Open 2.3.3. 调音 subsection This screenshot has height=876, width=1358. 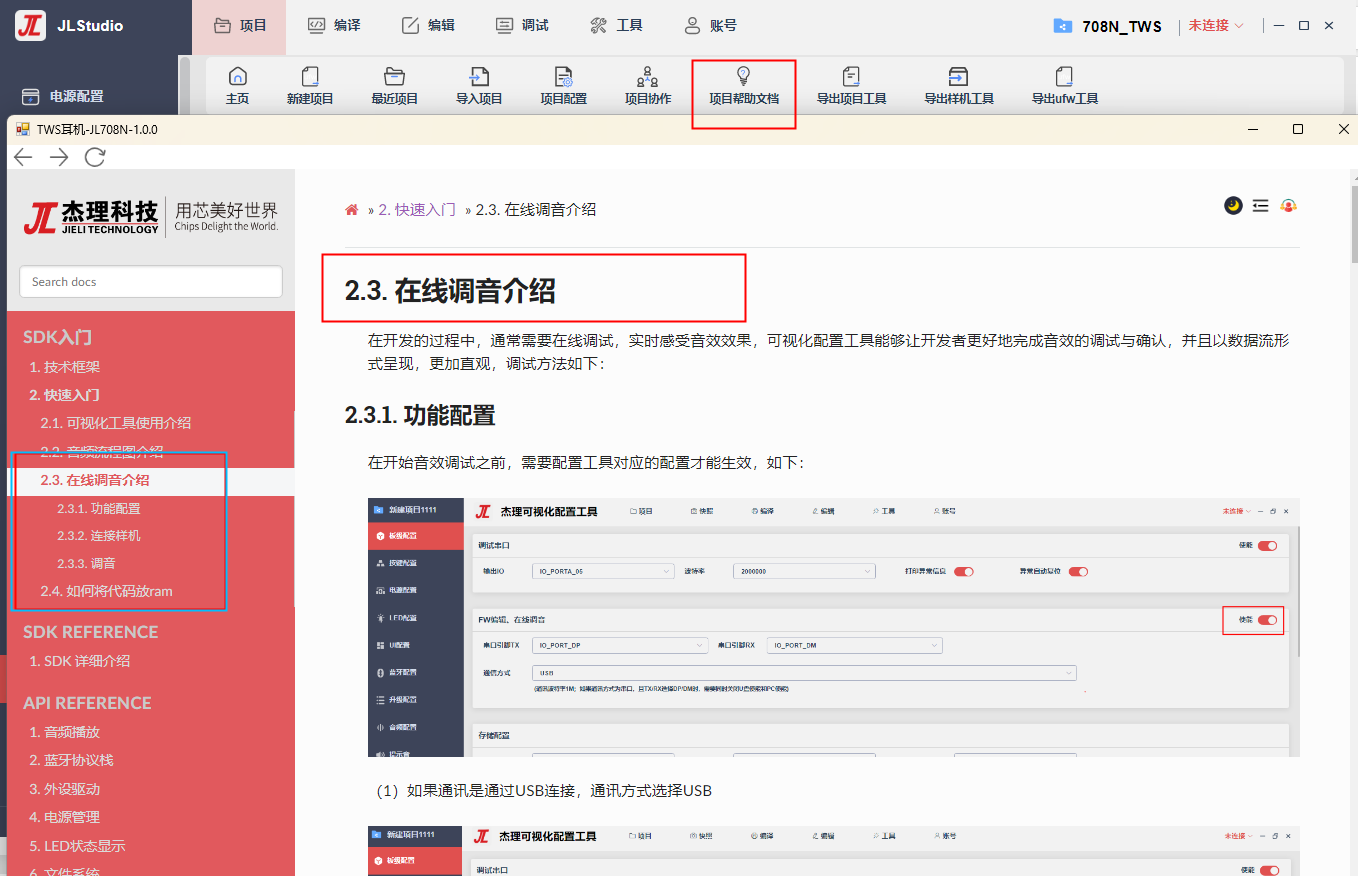tap(86, 563)
